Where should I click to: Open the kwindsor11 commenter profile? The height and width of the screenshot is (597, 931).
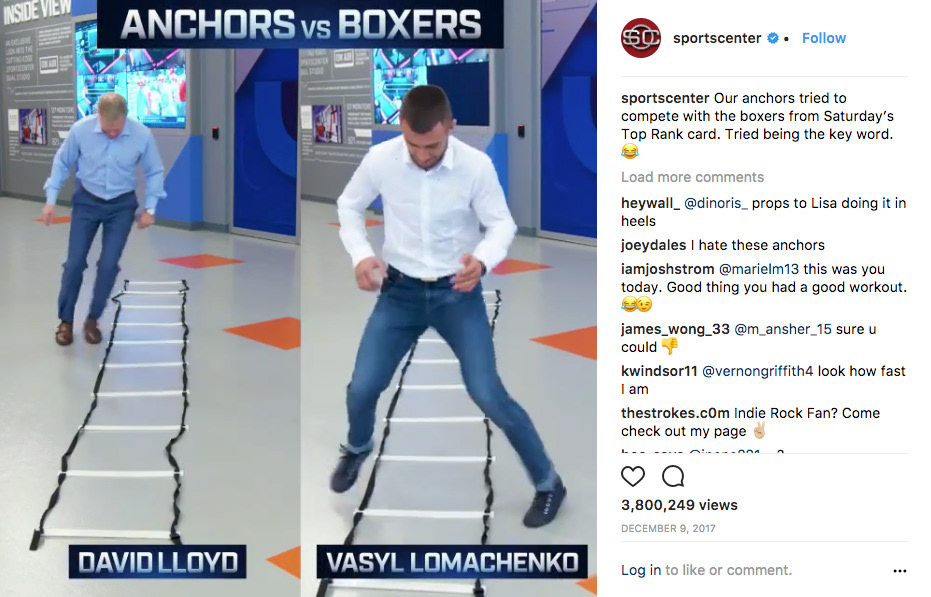point(659,371)
